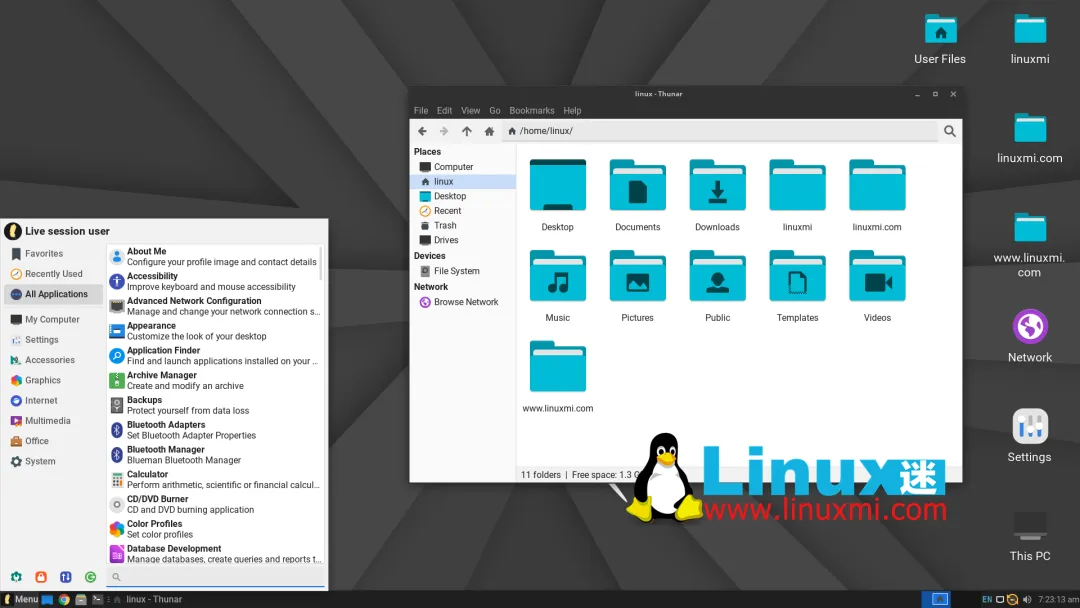Select All Applications category

click(54, 294)
